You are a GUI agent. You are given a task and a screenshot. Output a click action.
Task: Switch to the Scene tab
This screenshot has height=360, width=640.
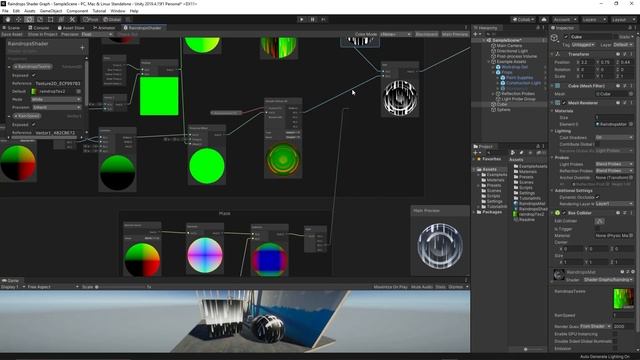11,28
